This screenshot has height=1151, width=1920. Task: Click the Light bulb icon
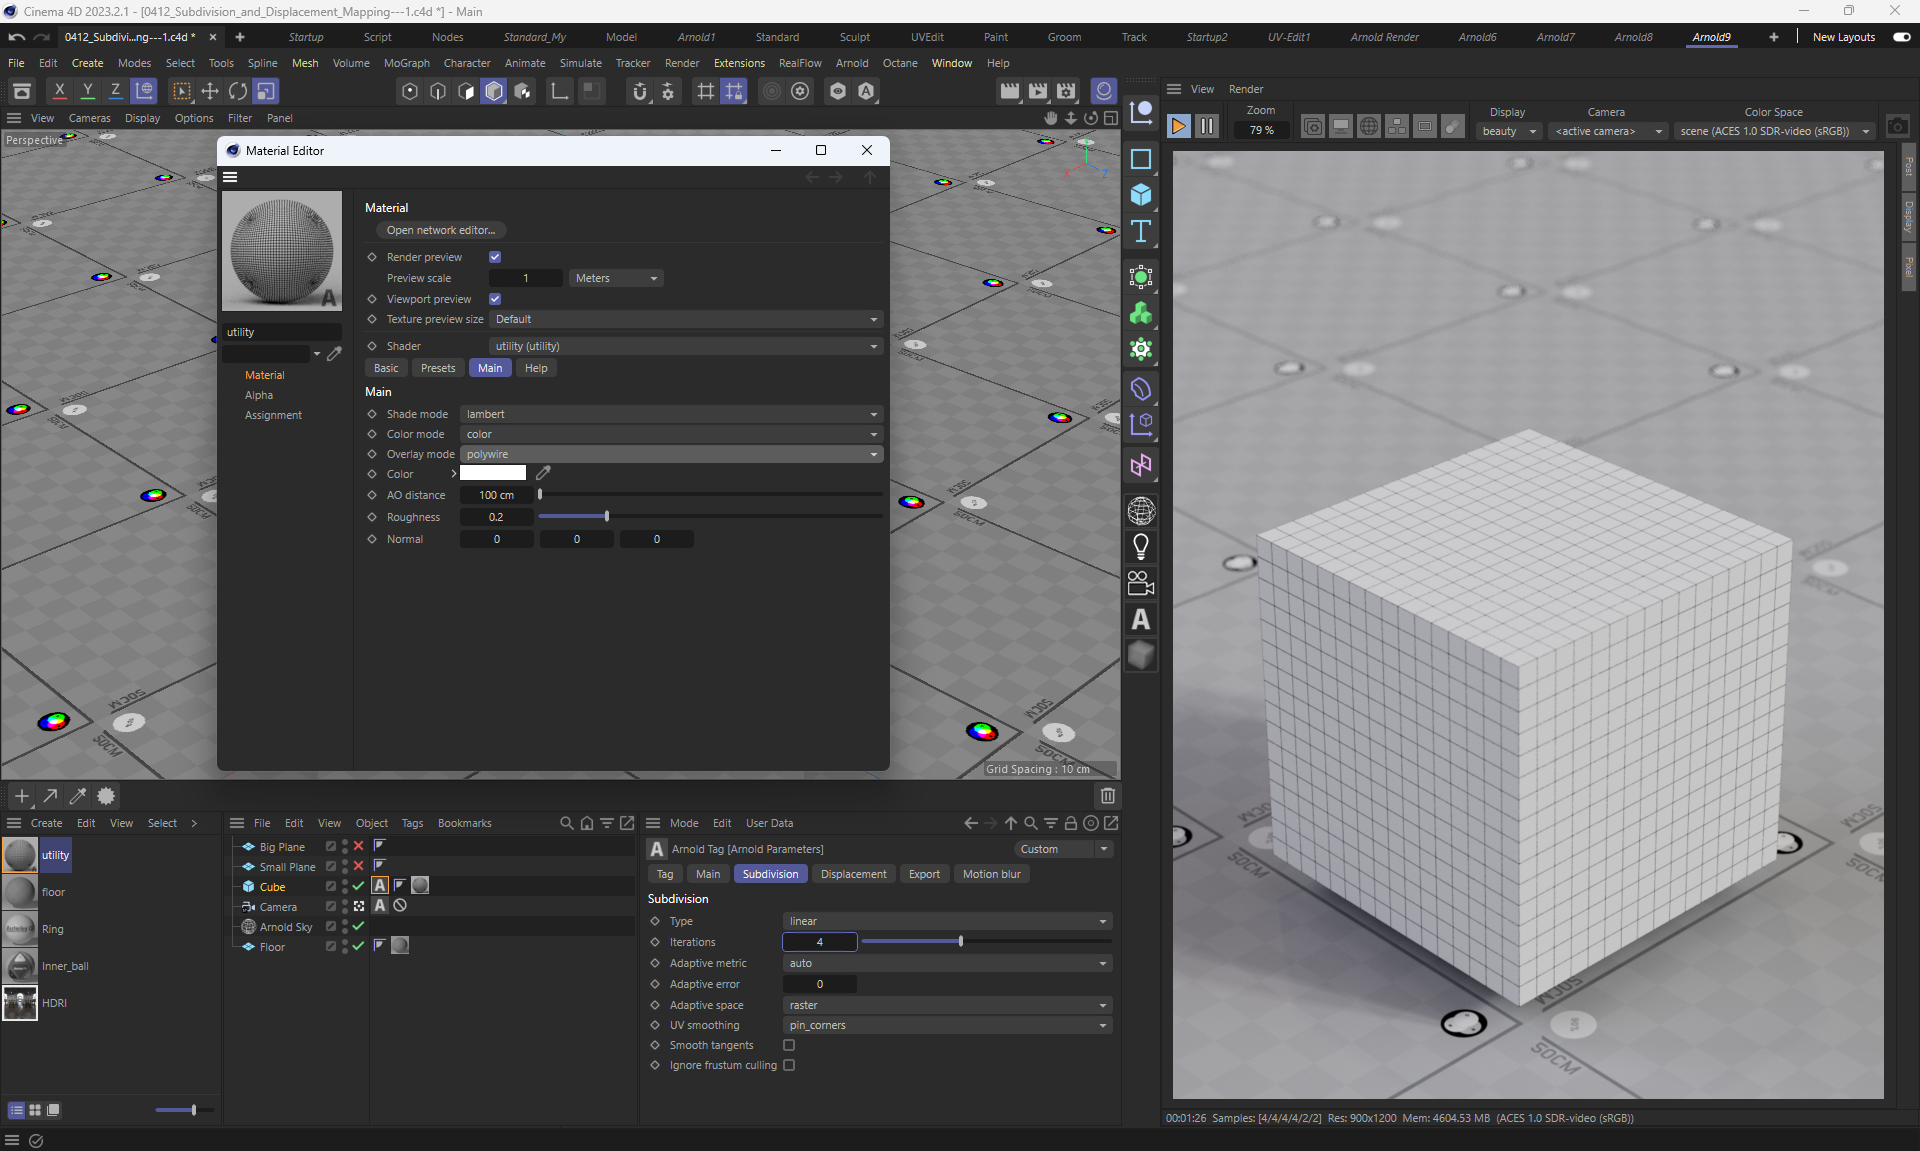(x=1140, y=546)
